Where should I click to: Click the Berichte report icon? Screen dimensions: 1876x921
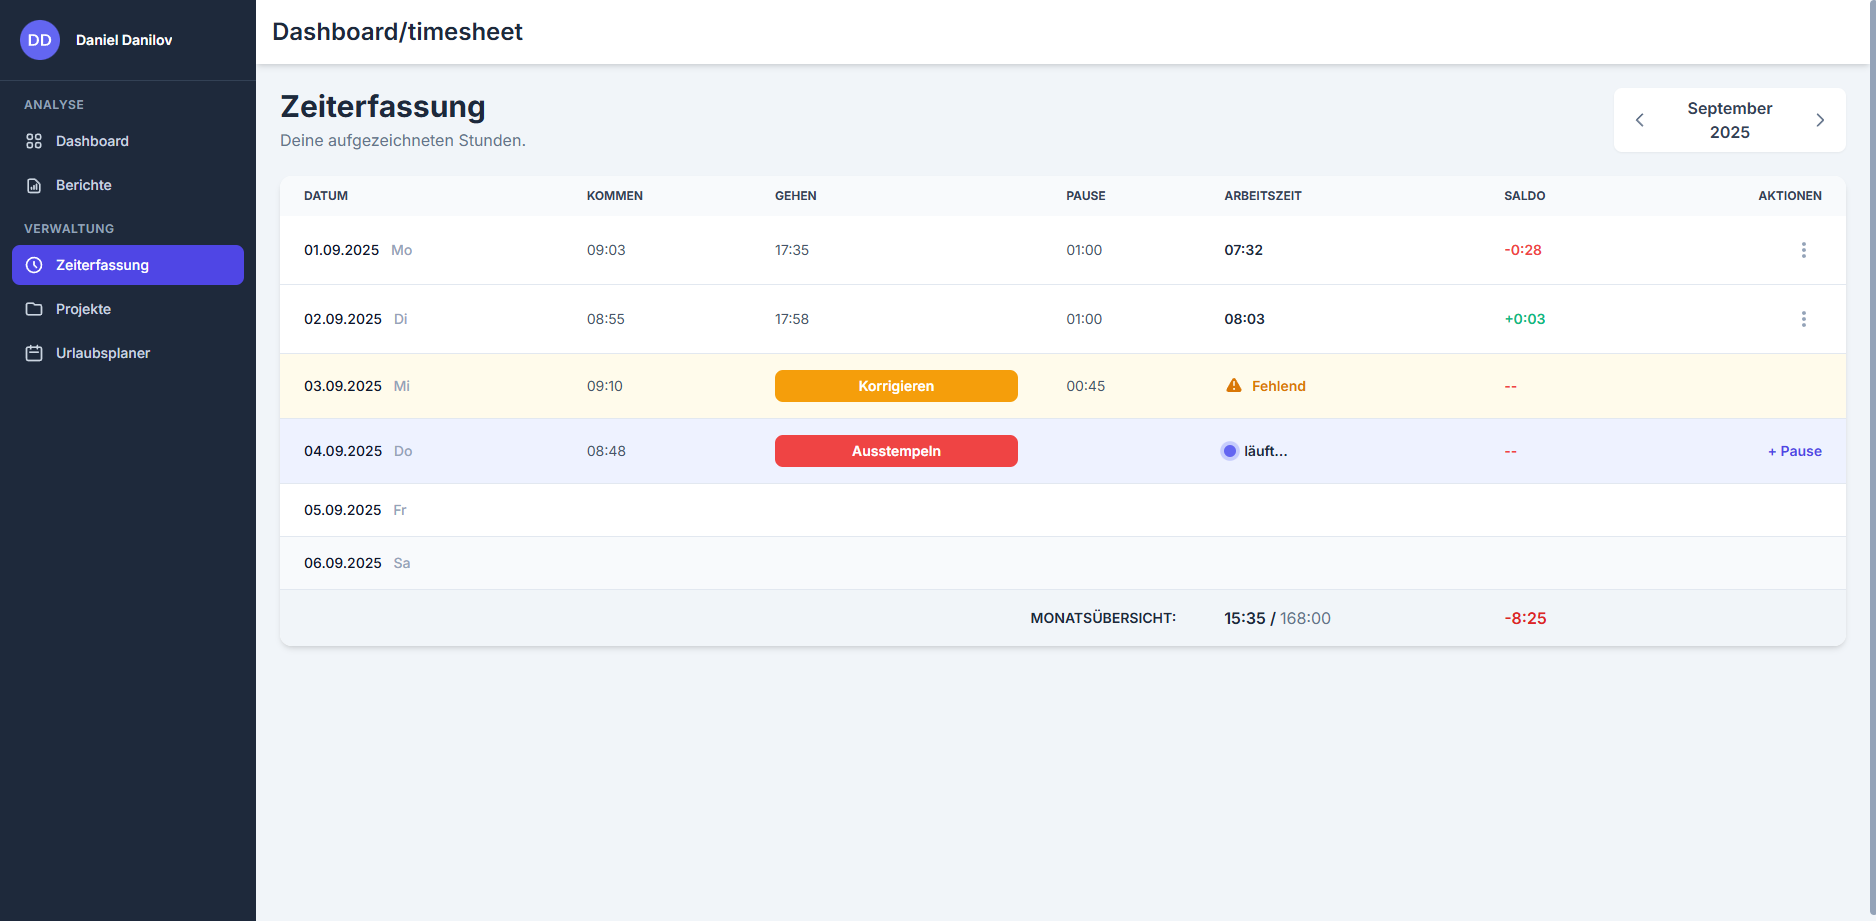coord(34,185)
